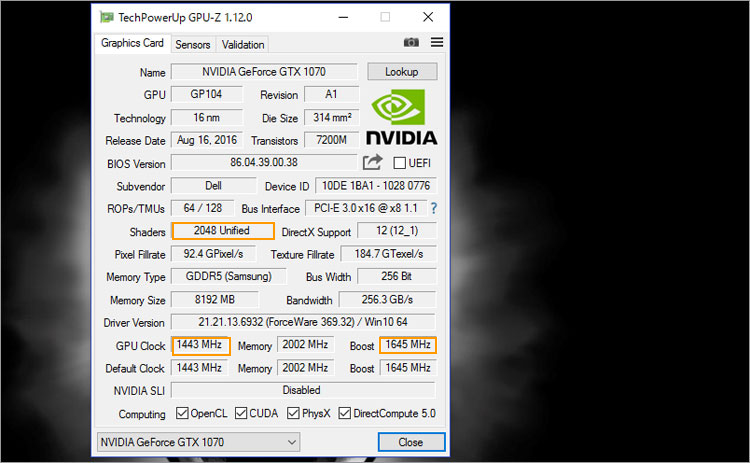Click the GPU-Z title bar app icon
This screenshot has width=750, height=463.
pos(107,17)
